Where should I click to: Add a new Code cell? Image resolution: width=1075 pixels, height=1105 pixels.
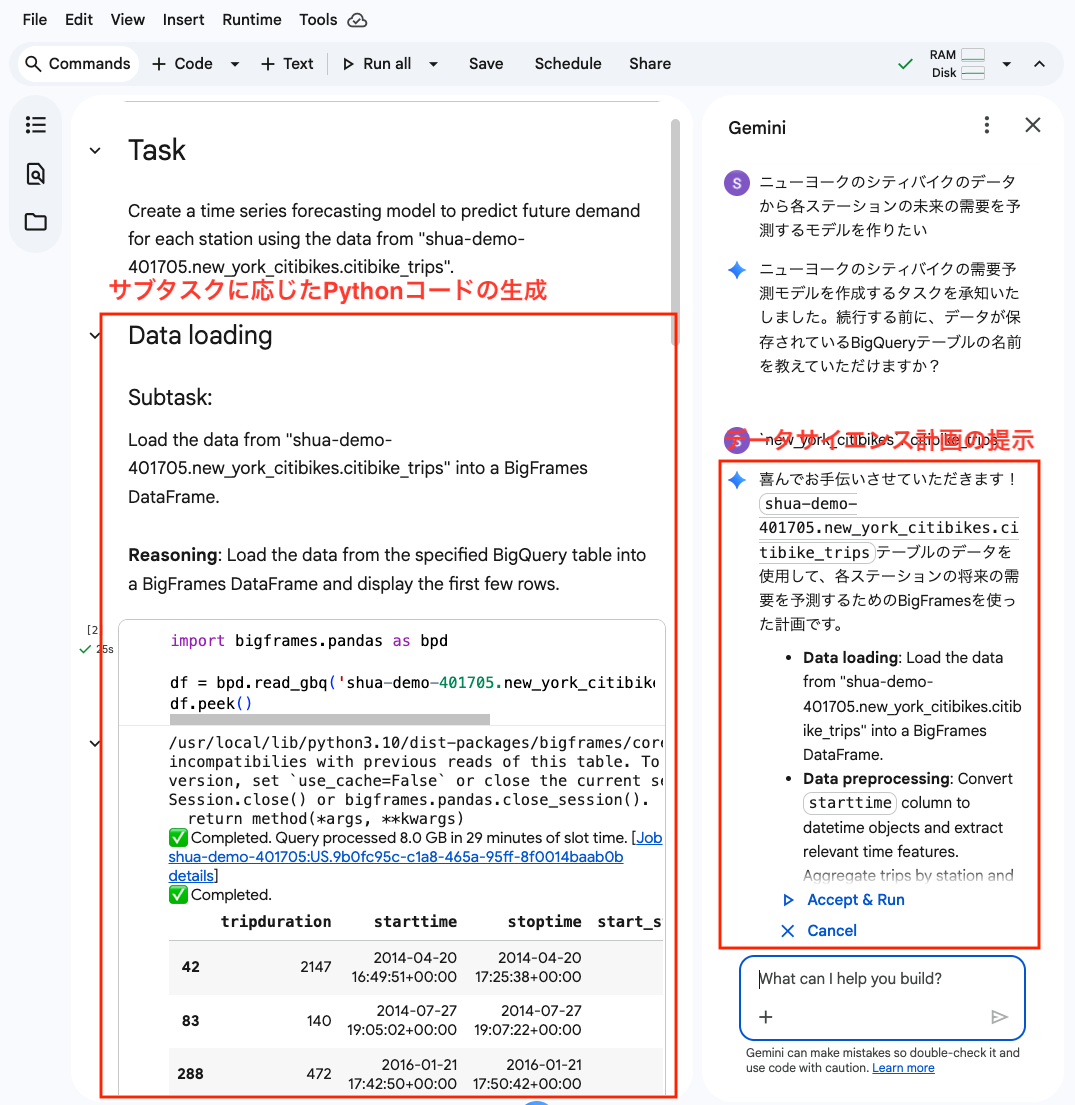[183, 64]
